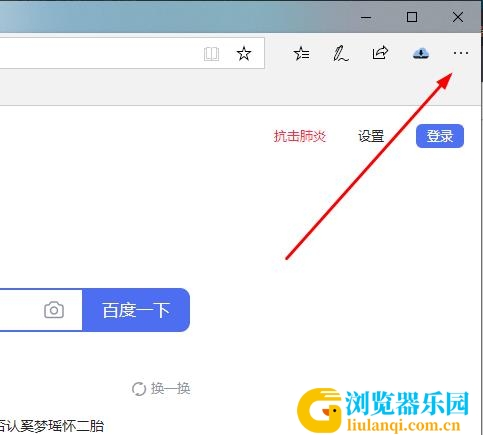Open the share page icon
Viewport: 483px width, 435px height.
tap(380, 53)
